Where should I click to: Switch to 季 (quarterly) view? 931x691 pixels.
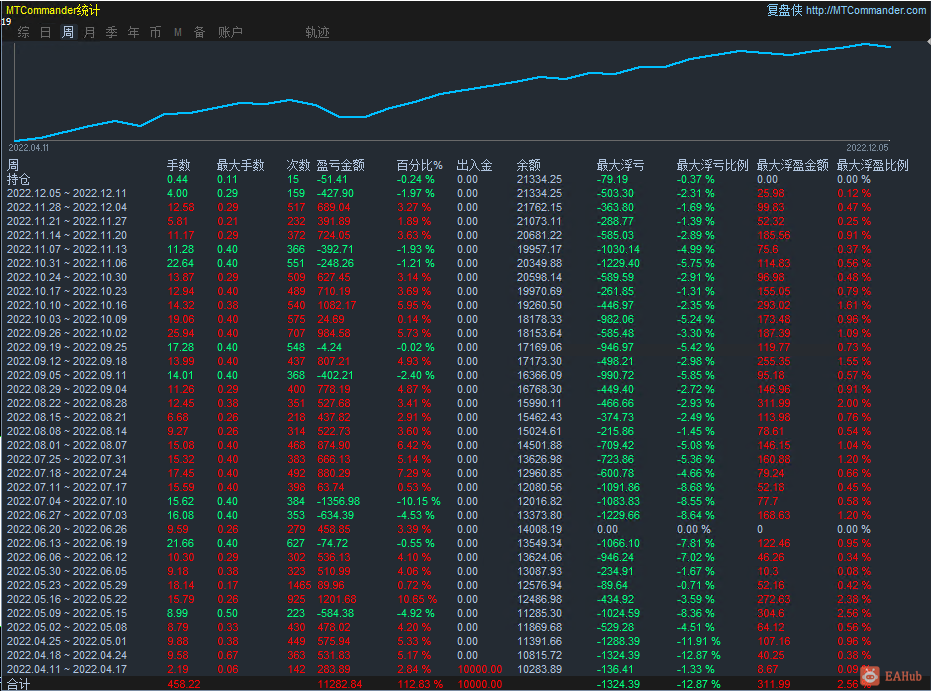(112, 32)
